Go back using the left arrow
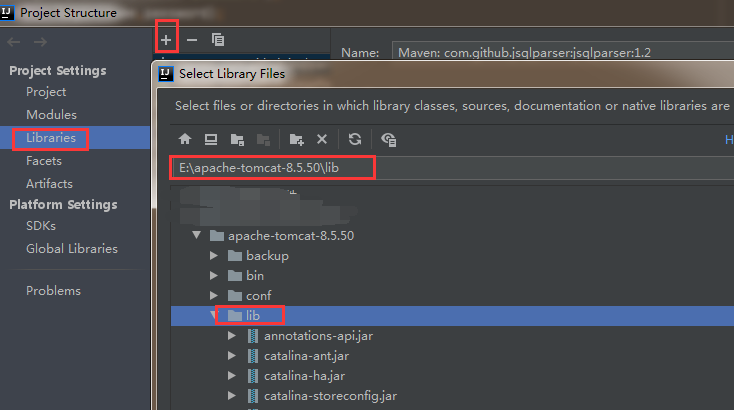The image size is (734, 410). tap(14, 42)
